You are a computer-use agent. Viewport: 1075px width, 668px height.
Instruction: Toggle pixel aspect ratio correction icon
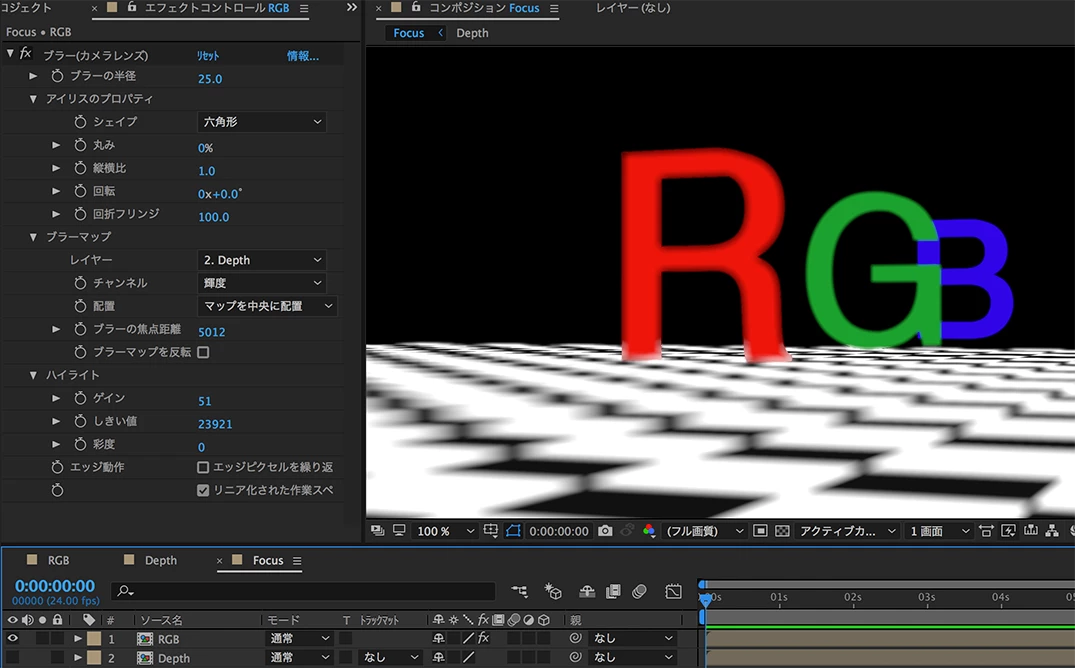(986, 531)
